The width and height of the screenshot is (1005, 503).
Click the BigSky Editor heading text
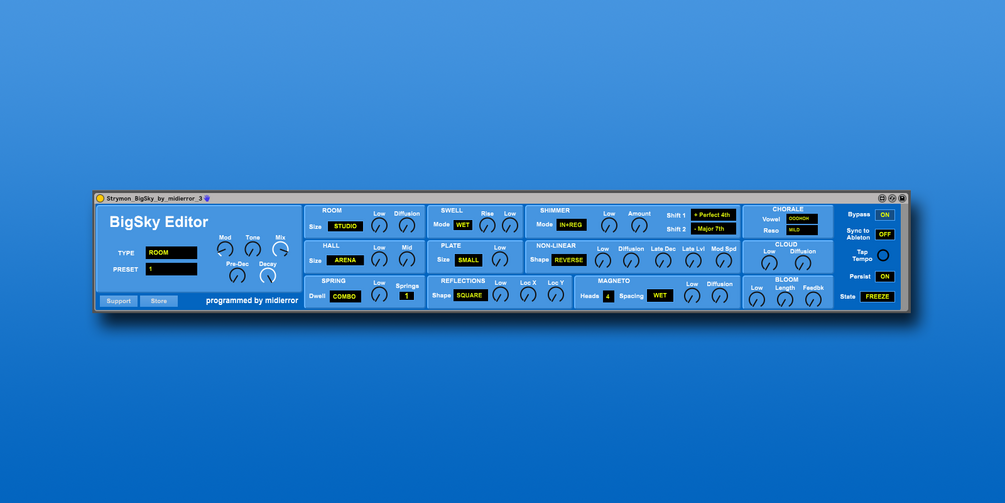tap(158, 222)
